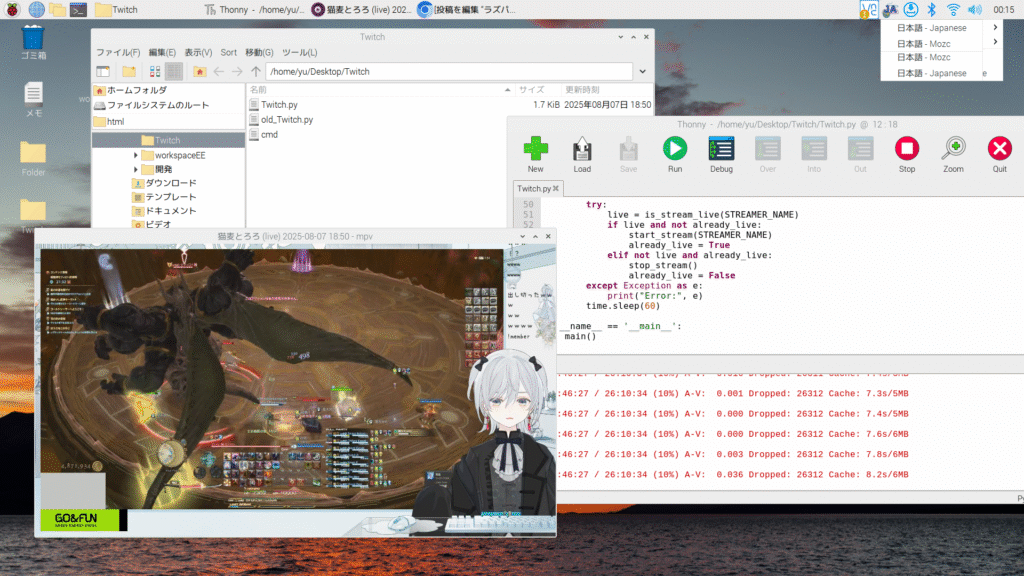Open the Sort menu
The width and height of the screenshot is (1024, 576).
pos(229,52)
